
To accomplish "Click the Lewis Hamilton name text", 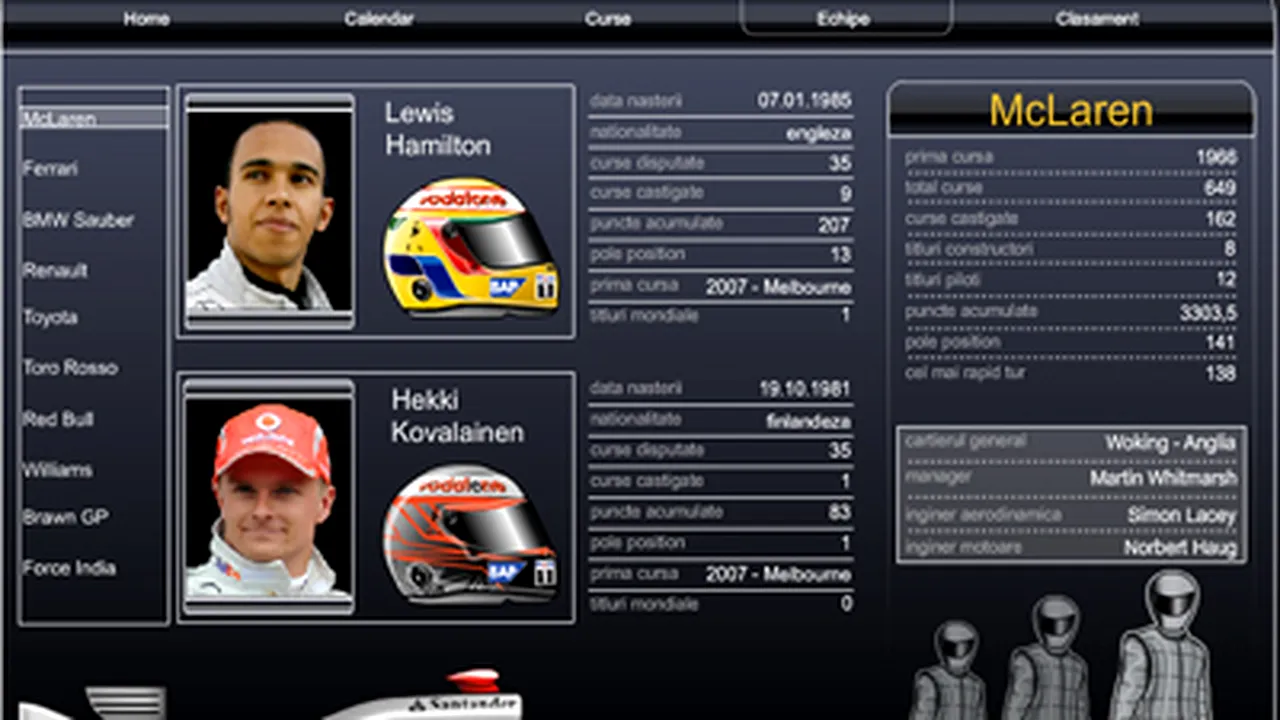I will point(438,129).
